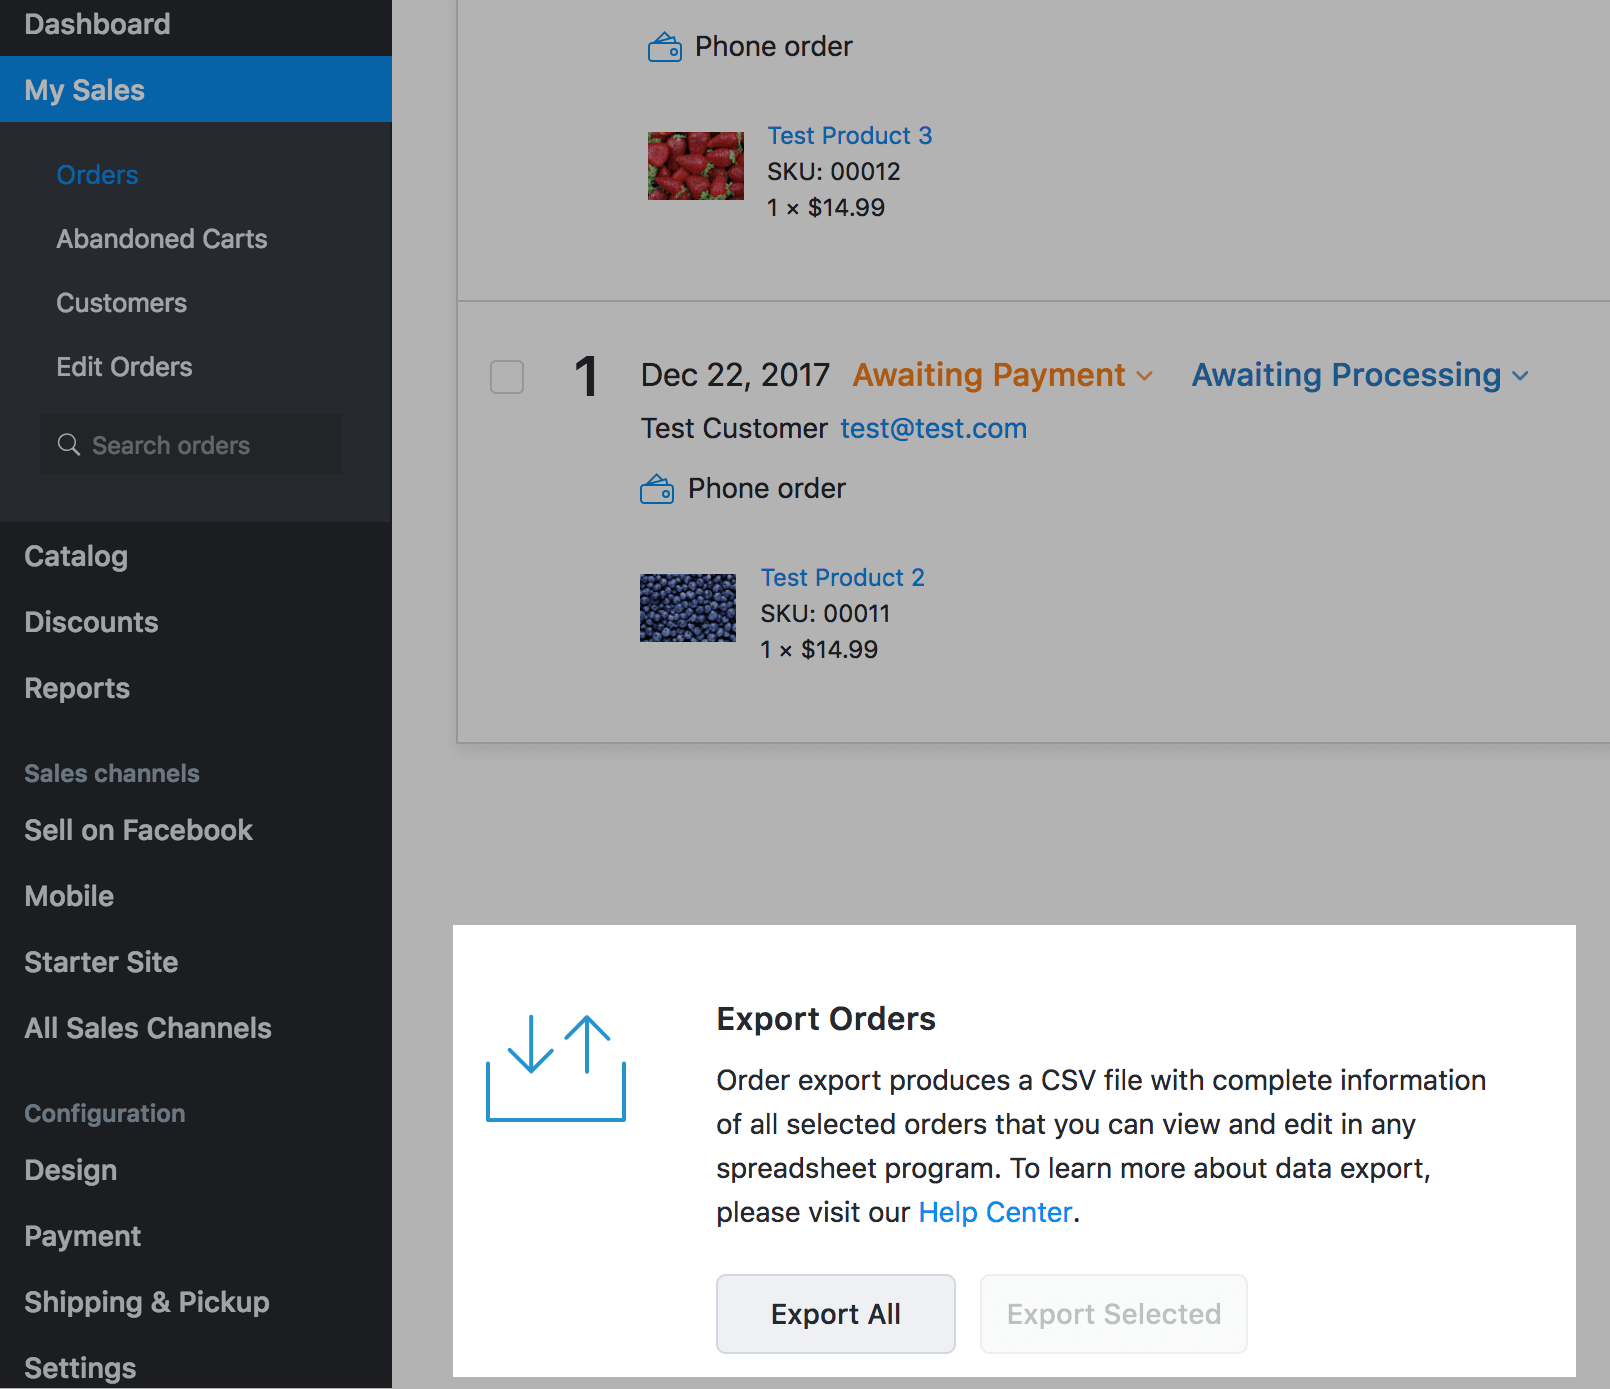The width and height of the screenshot is (1610, 1389).
Task: Expand the Awaiting Payment status dropdown
Action: [1003, 375]
